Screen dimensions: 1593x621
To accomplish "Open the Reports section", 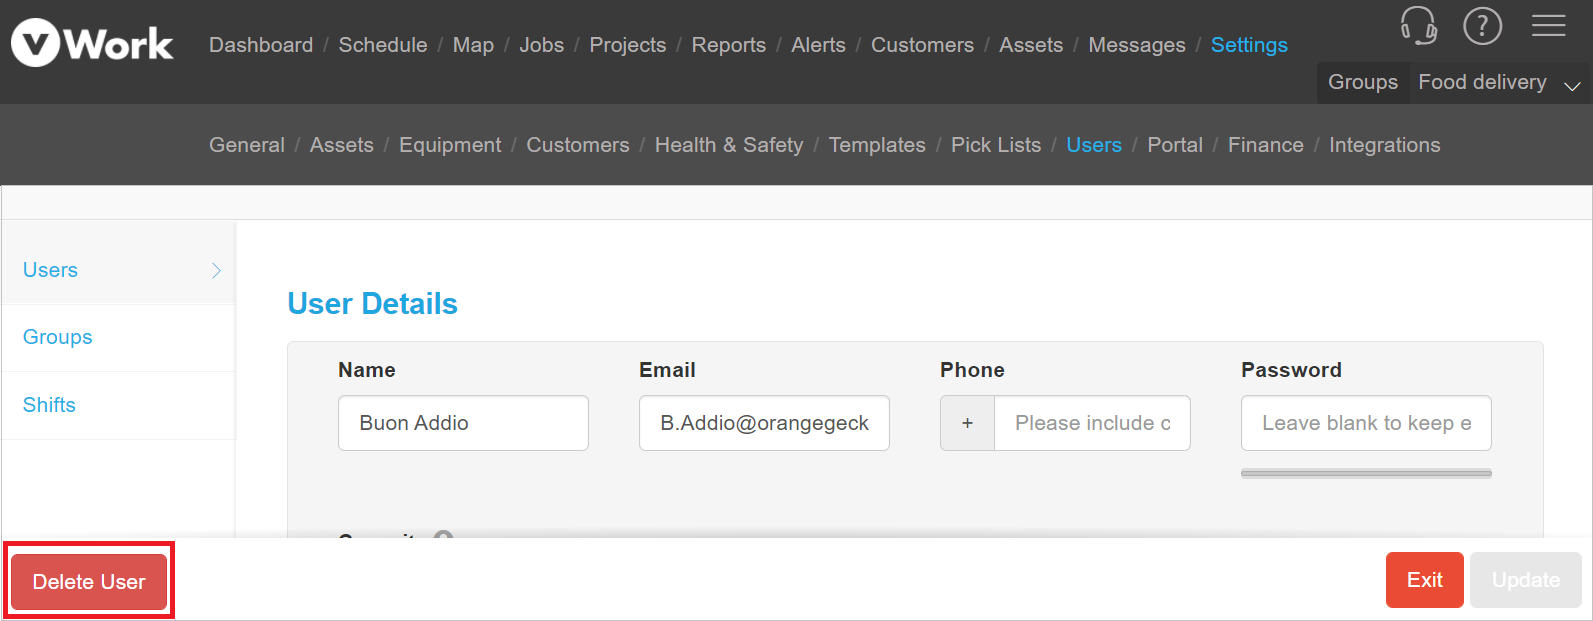I will [x=728, y=45].
